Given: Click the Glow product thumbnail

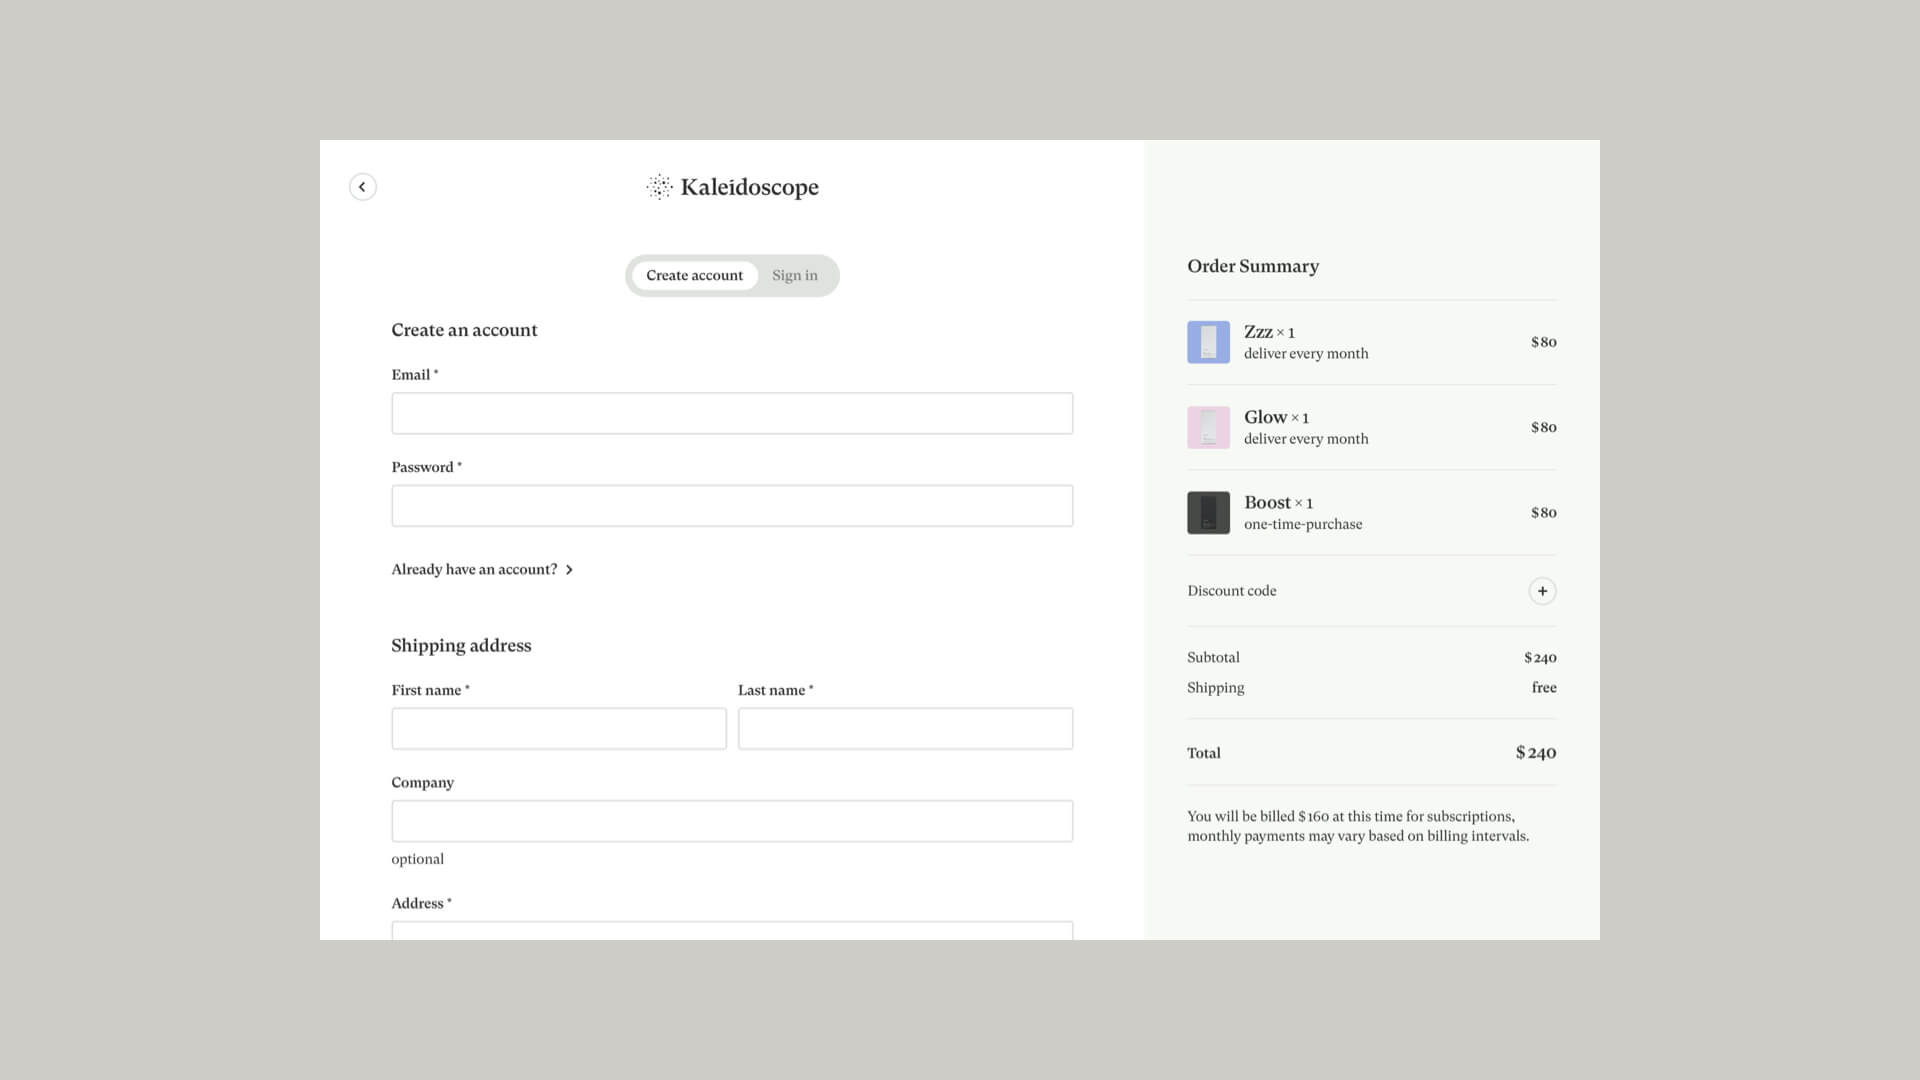Looking at the screenshot, I should [x=1208, y=427].
